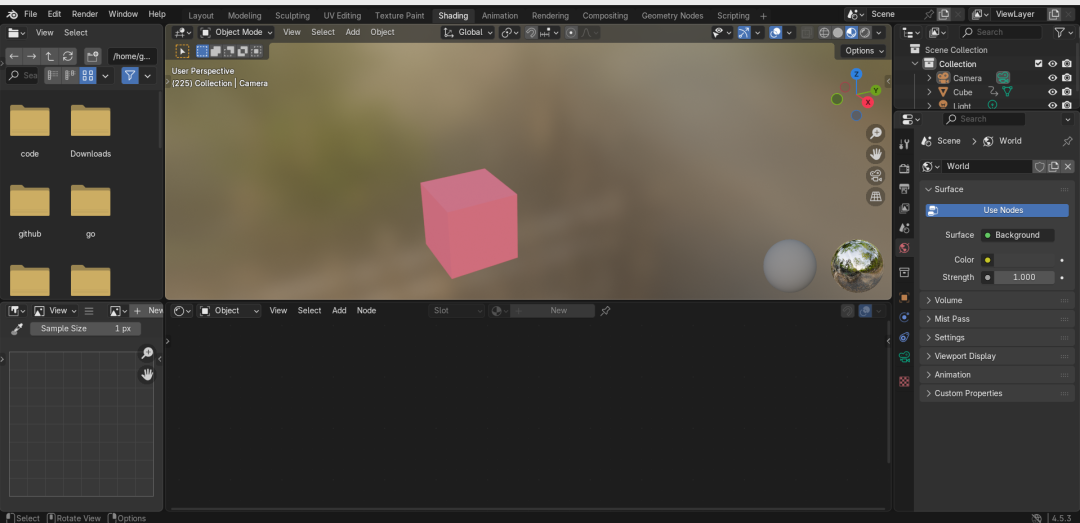Select the eyedropper sample tool in image editor
Image resolution: width=1080 pixels, height=523 pixels.
click(17, 329)
